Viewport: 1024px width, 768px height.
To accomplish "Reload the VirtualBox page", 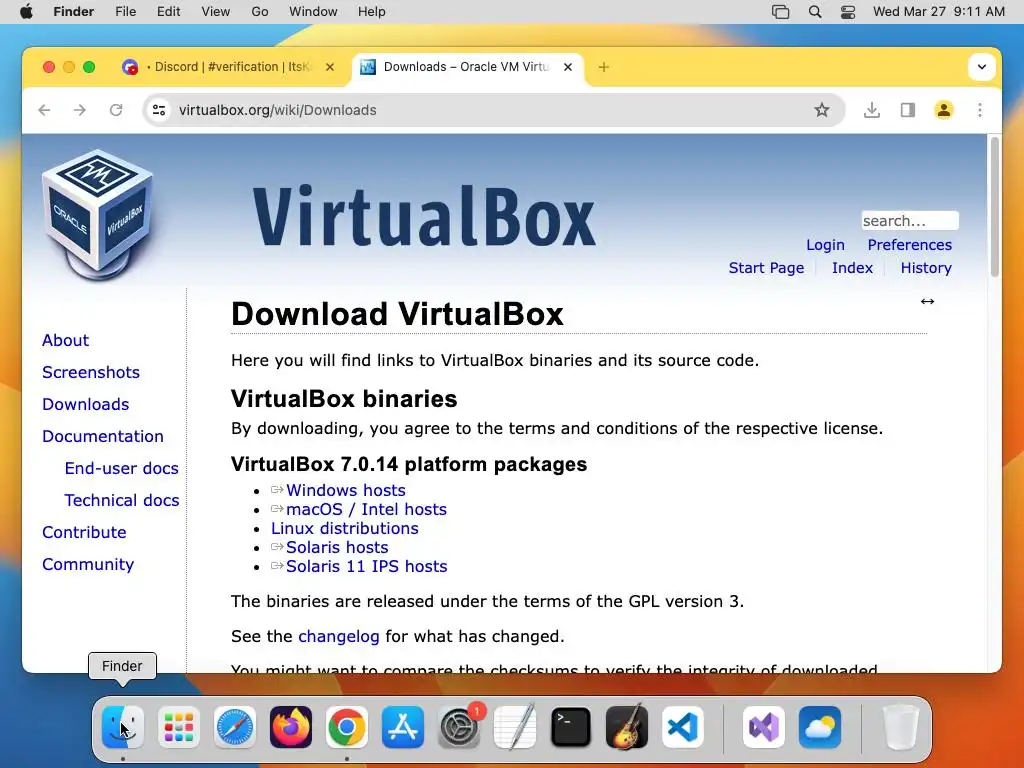I will pos(116,110).
